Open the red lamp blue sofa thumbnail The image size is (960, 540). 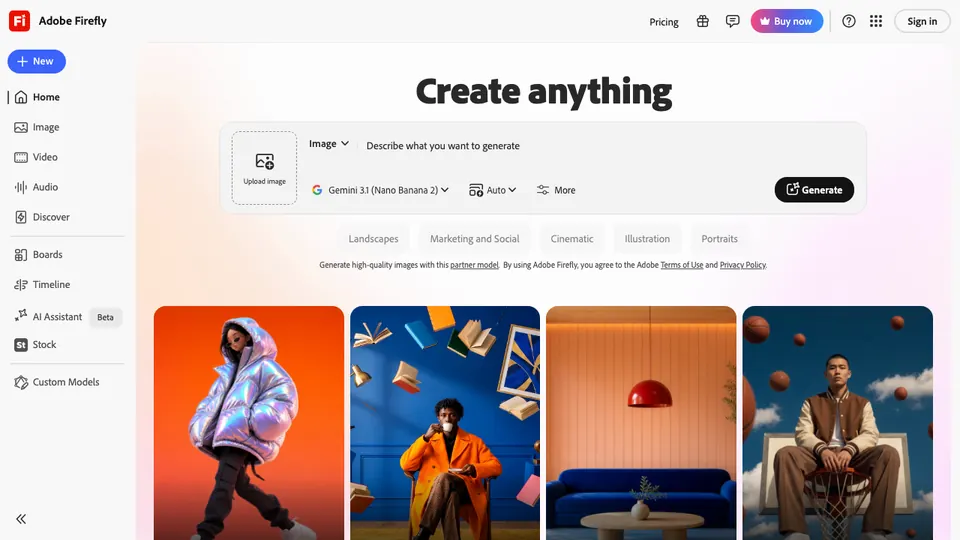tap(641, 423)
